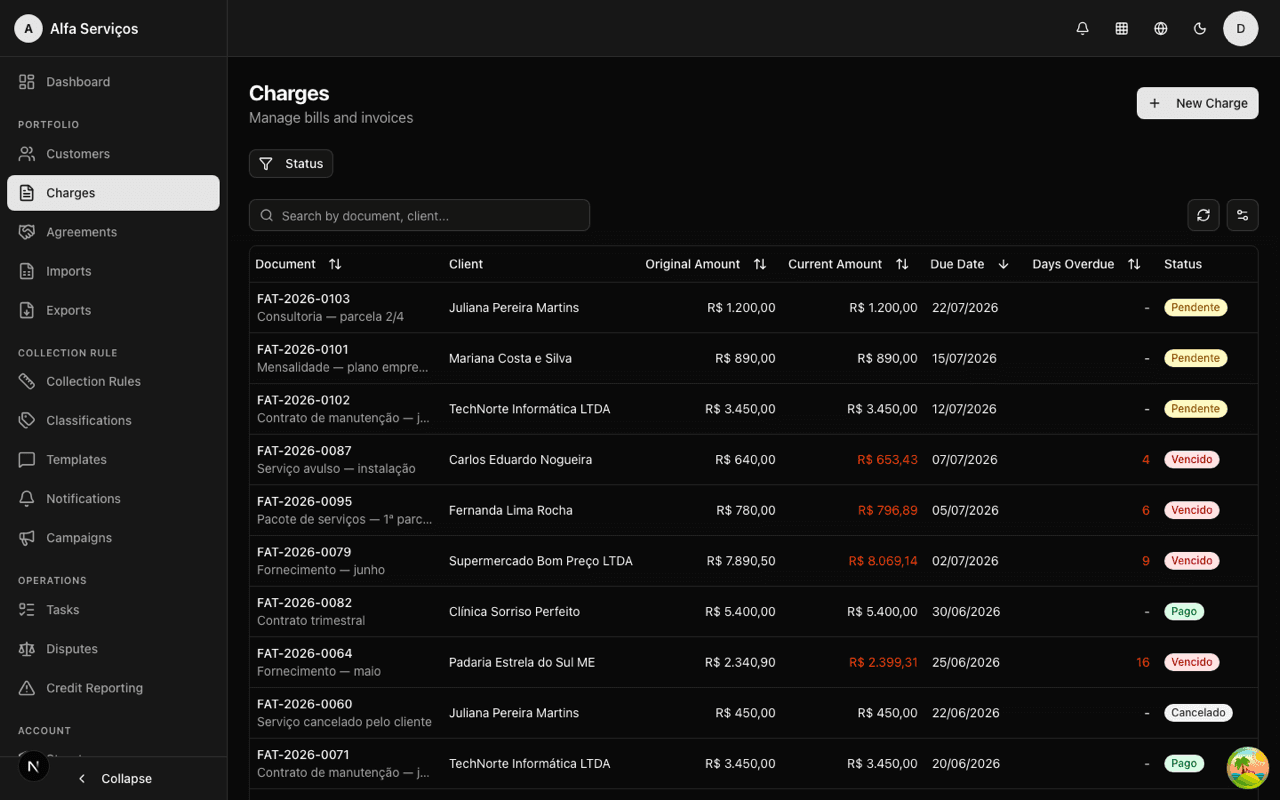Viewport: 1280px width, 800px height.
Task: Click the bottom-right beach avatar thumbnail
Action: tap(1247, 768)
